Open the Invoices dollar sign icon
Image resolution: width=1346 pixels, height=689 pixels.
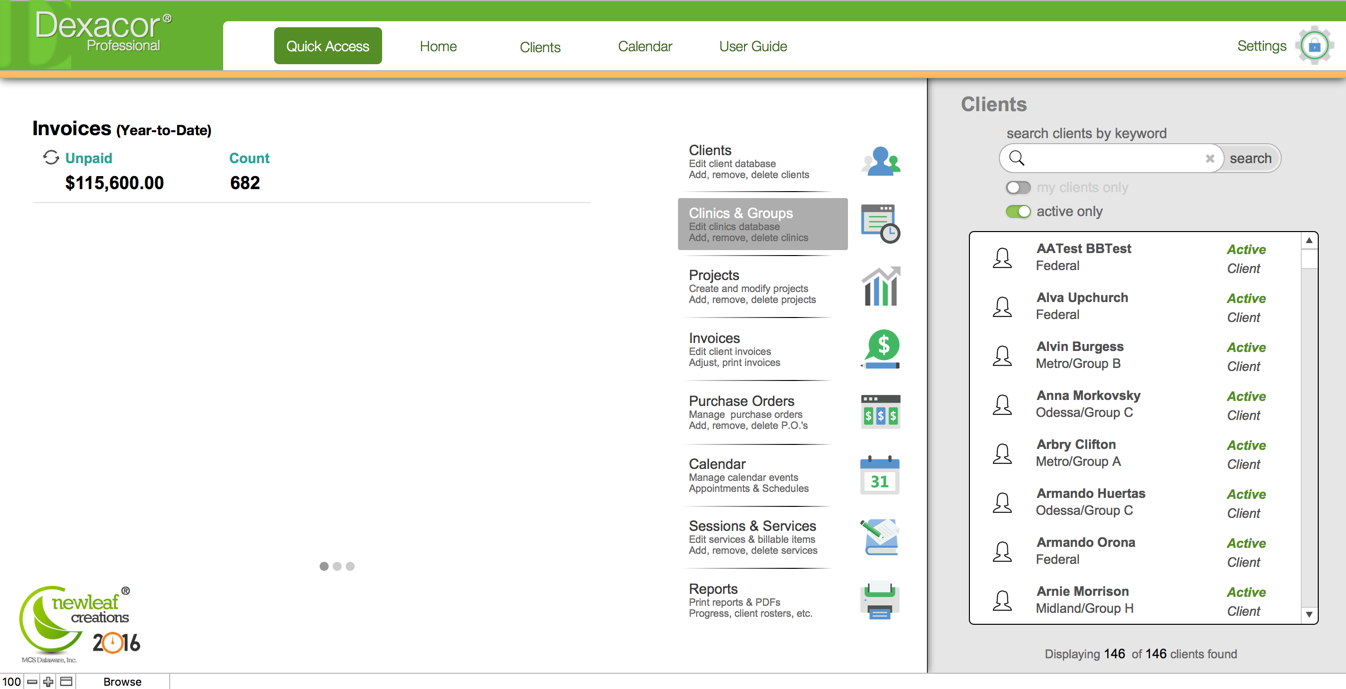pos(881,349)
